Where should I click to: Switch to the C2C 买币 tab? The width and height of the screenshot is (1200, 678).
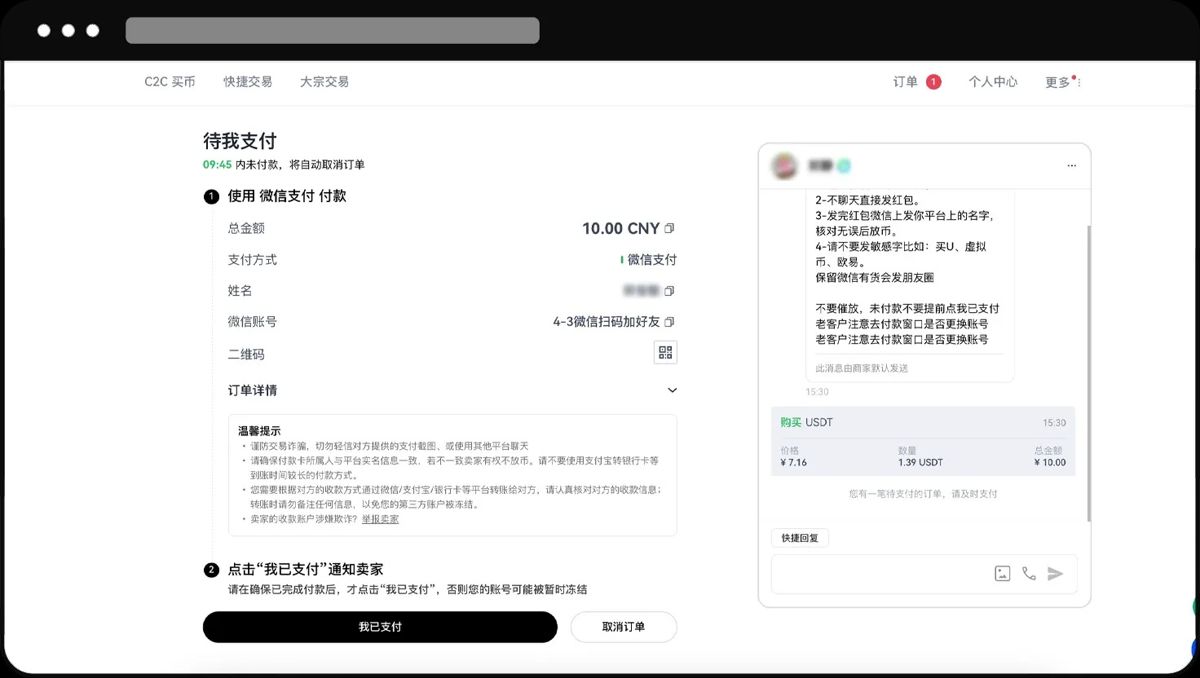170,82
